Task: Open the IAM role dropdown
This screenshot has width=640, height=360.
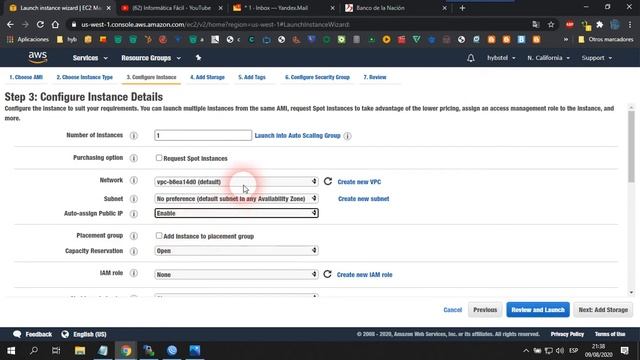Action: (x=236, y=274)
